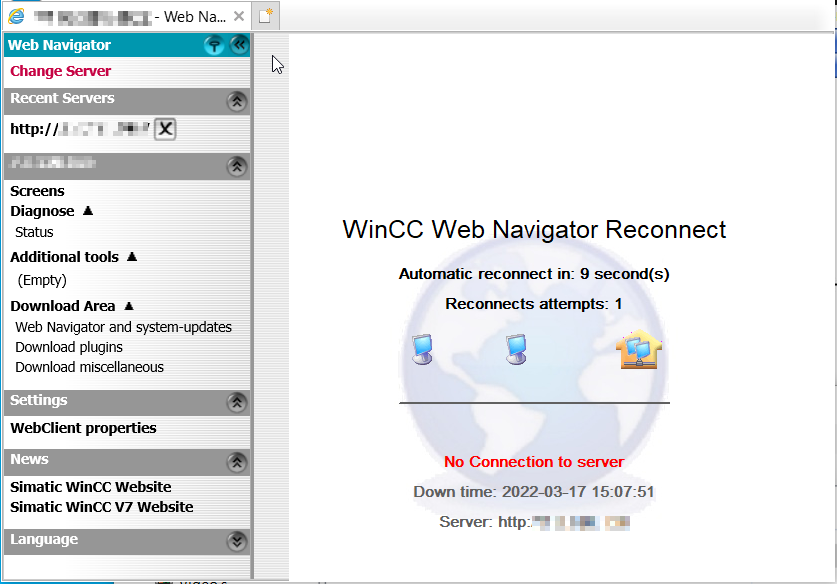Visit the Simatic WinCC V7 Website link
This screenshot has height=584, width=837.
click(x=101, y=507)
